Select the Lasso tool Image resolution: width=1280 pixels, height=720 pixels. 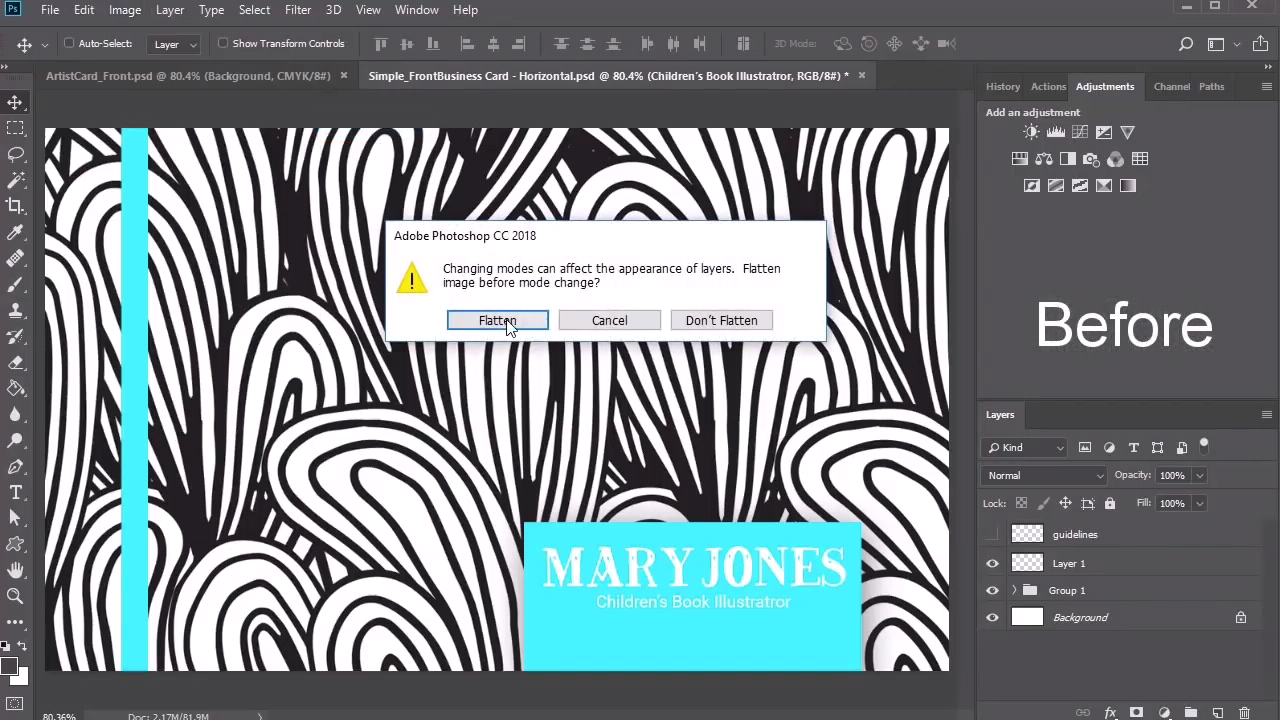pos(15,154)
